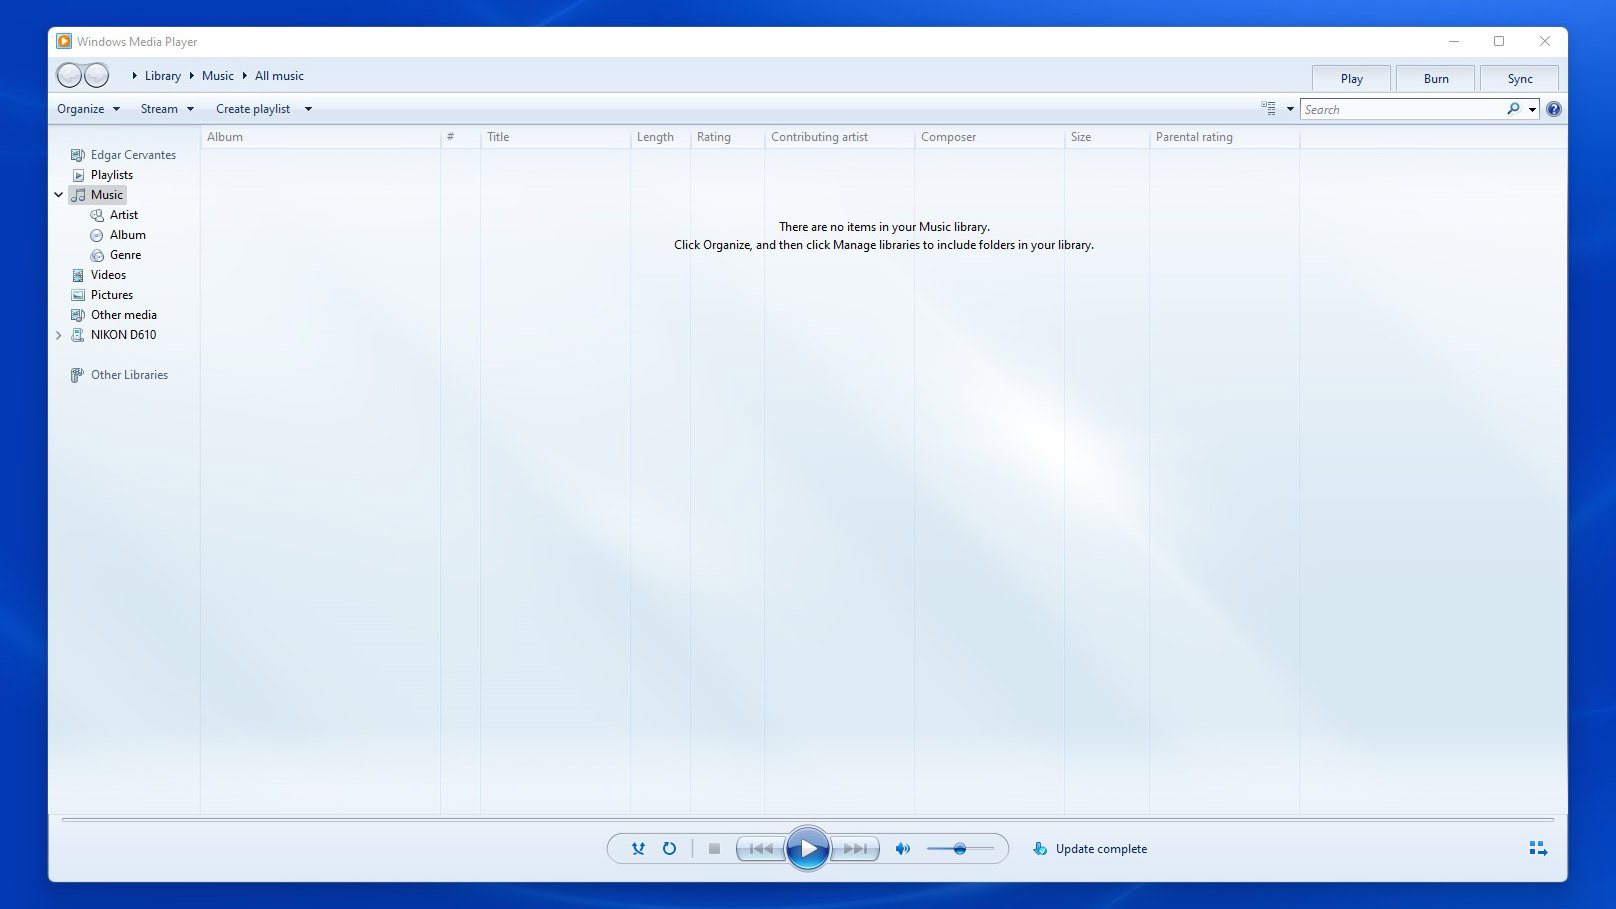Image resolution: width=1616 pixels, height=909 pixels.
Task: Toggle shuffle mode on
Action: click(638, 849)
